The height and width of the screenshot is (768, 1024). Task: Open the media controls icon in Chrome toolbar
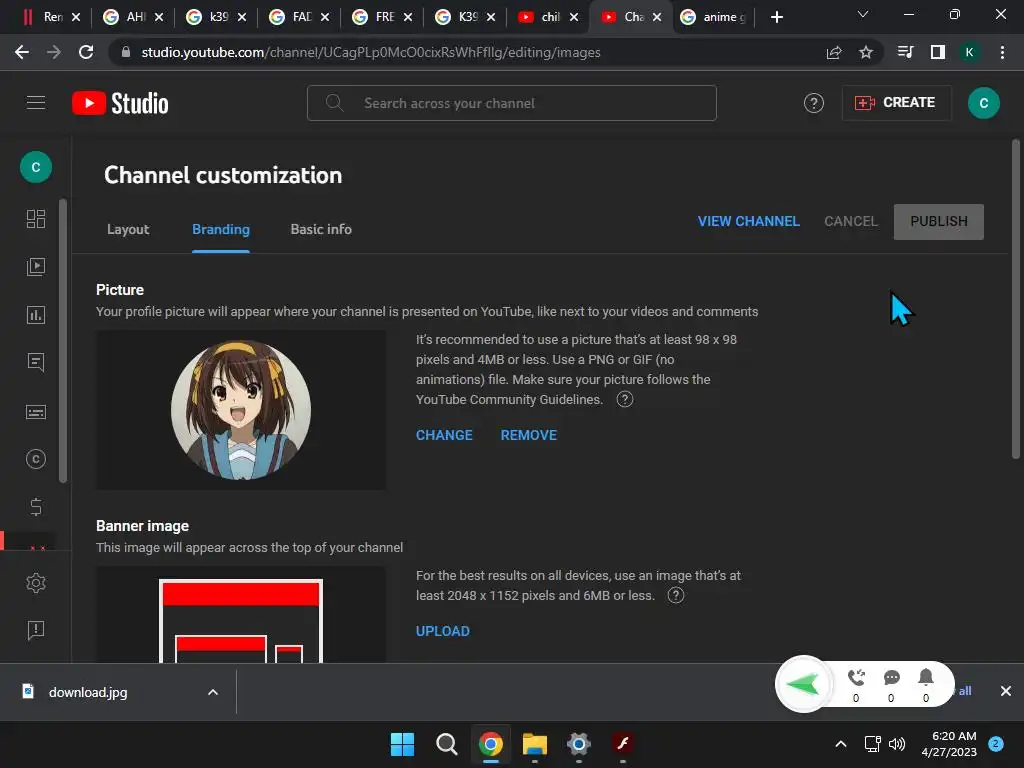(905, 52)
